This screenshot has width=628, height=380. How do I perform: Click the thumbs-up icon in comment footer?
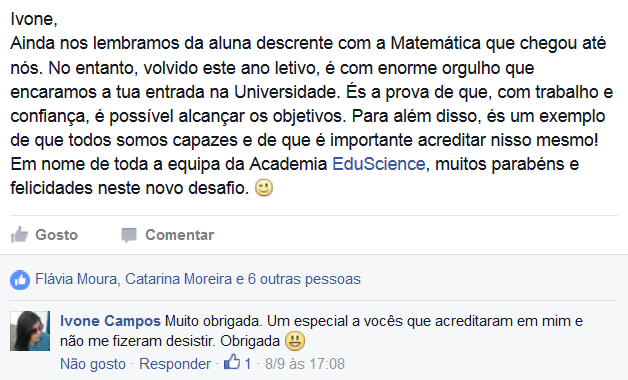point(232,362)
